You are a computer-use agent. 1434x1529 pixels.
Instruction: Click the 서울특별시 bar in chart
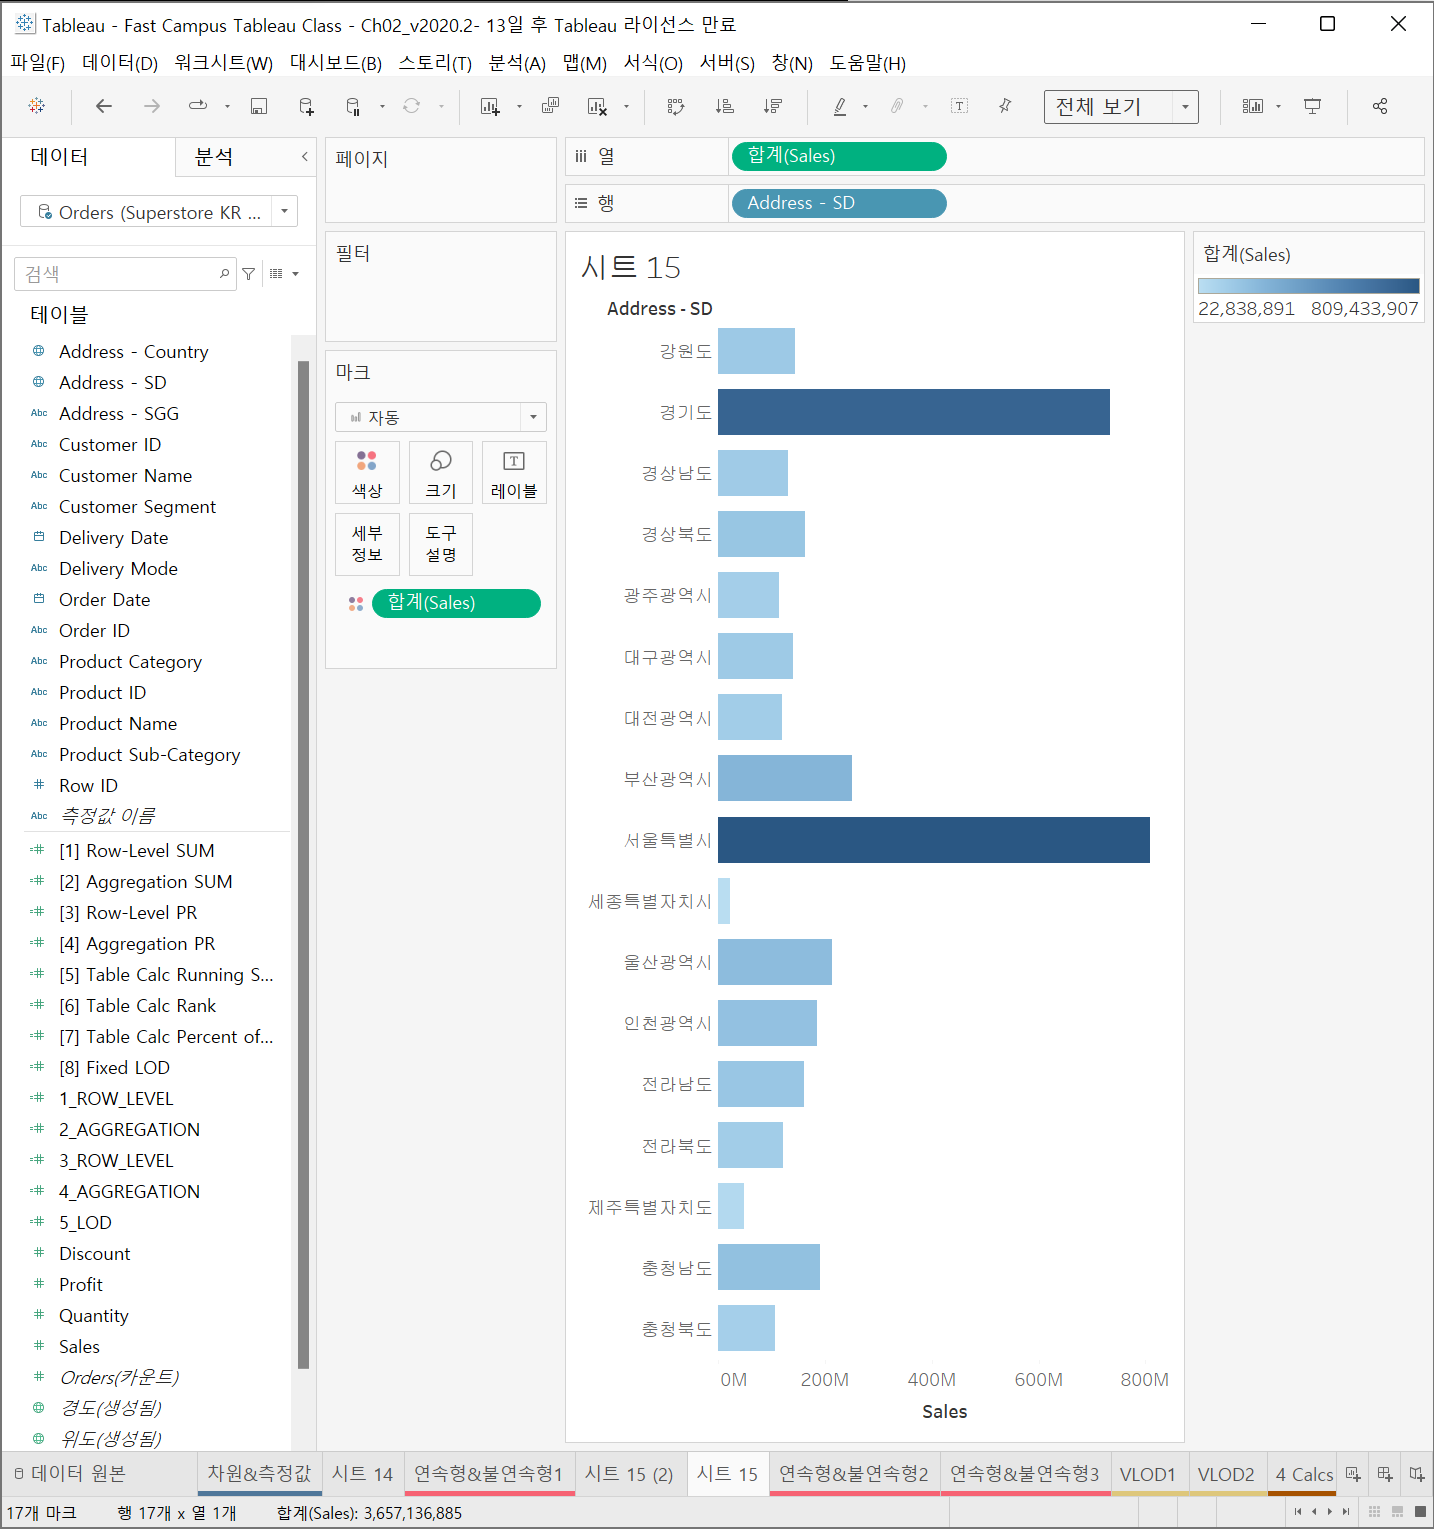point(934,840)
